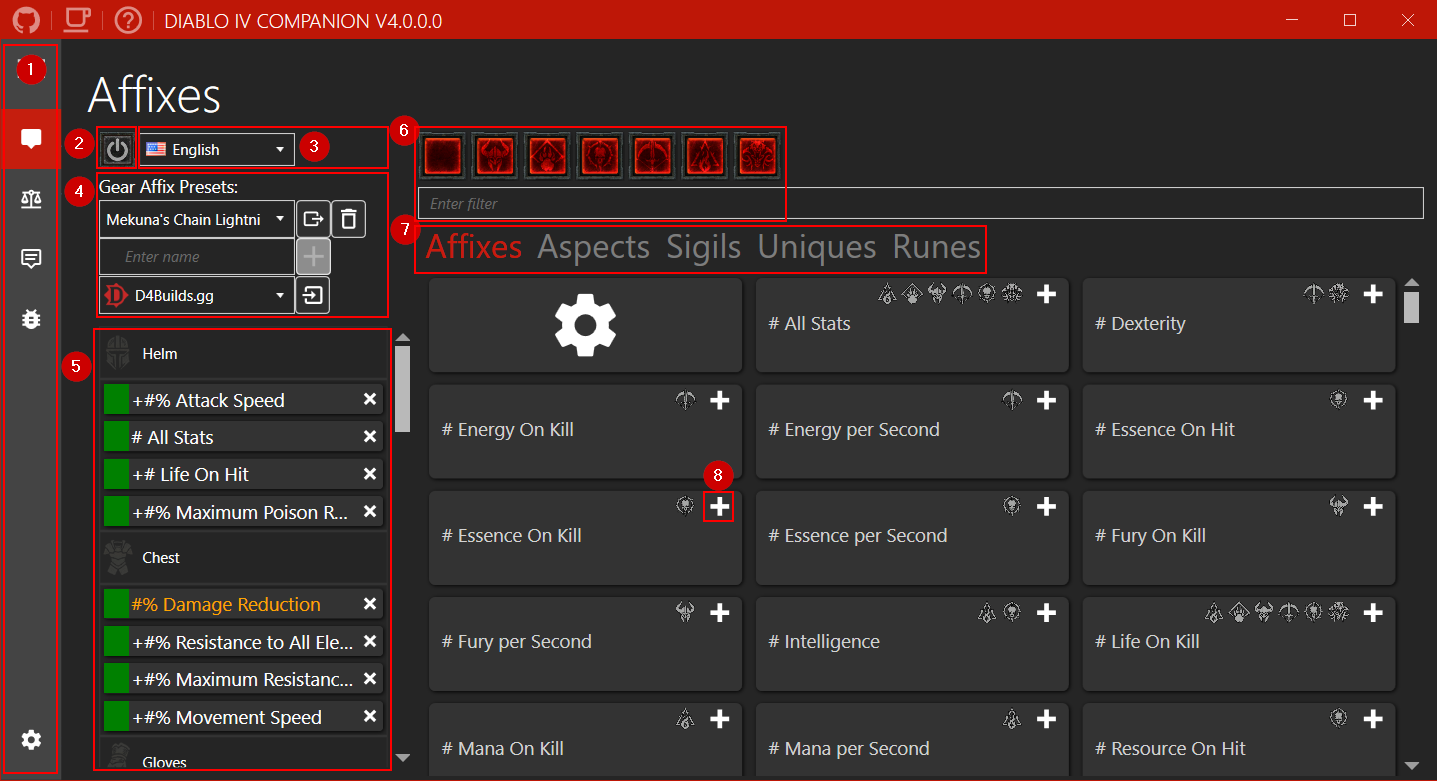Add the # Intelligence affix
1437x781 pixels.
pyautogui.click(x=1046, y=612)
